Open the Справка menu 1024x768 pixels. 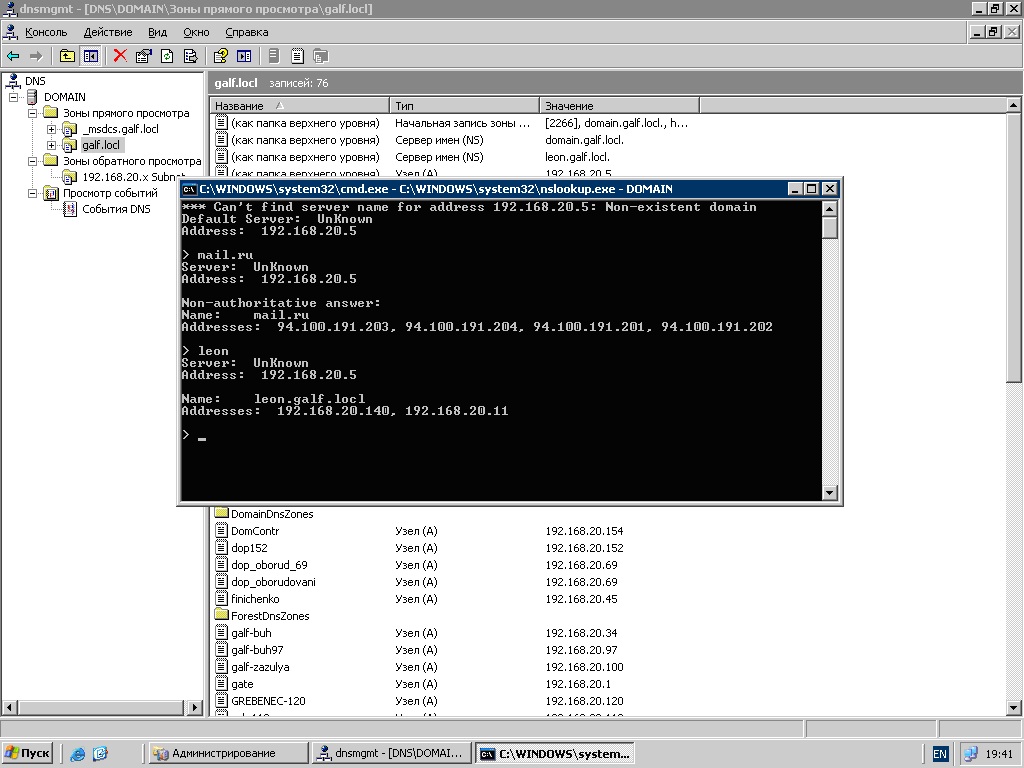(247, 32)
